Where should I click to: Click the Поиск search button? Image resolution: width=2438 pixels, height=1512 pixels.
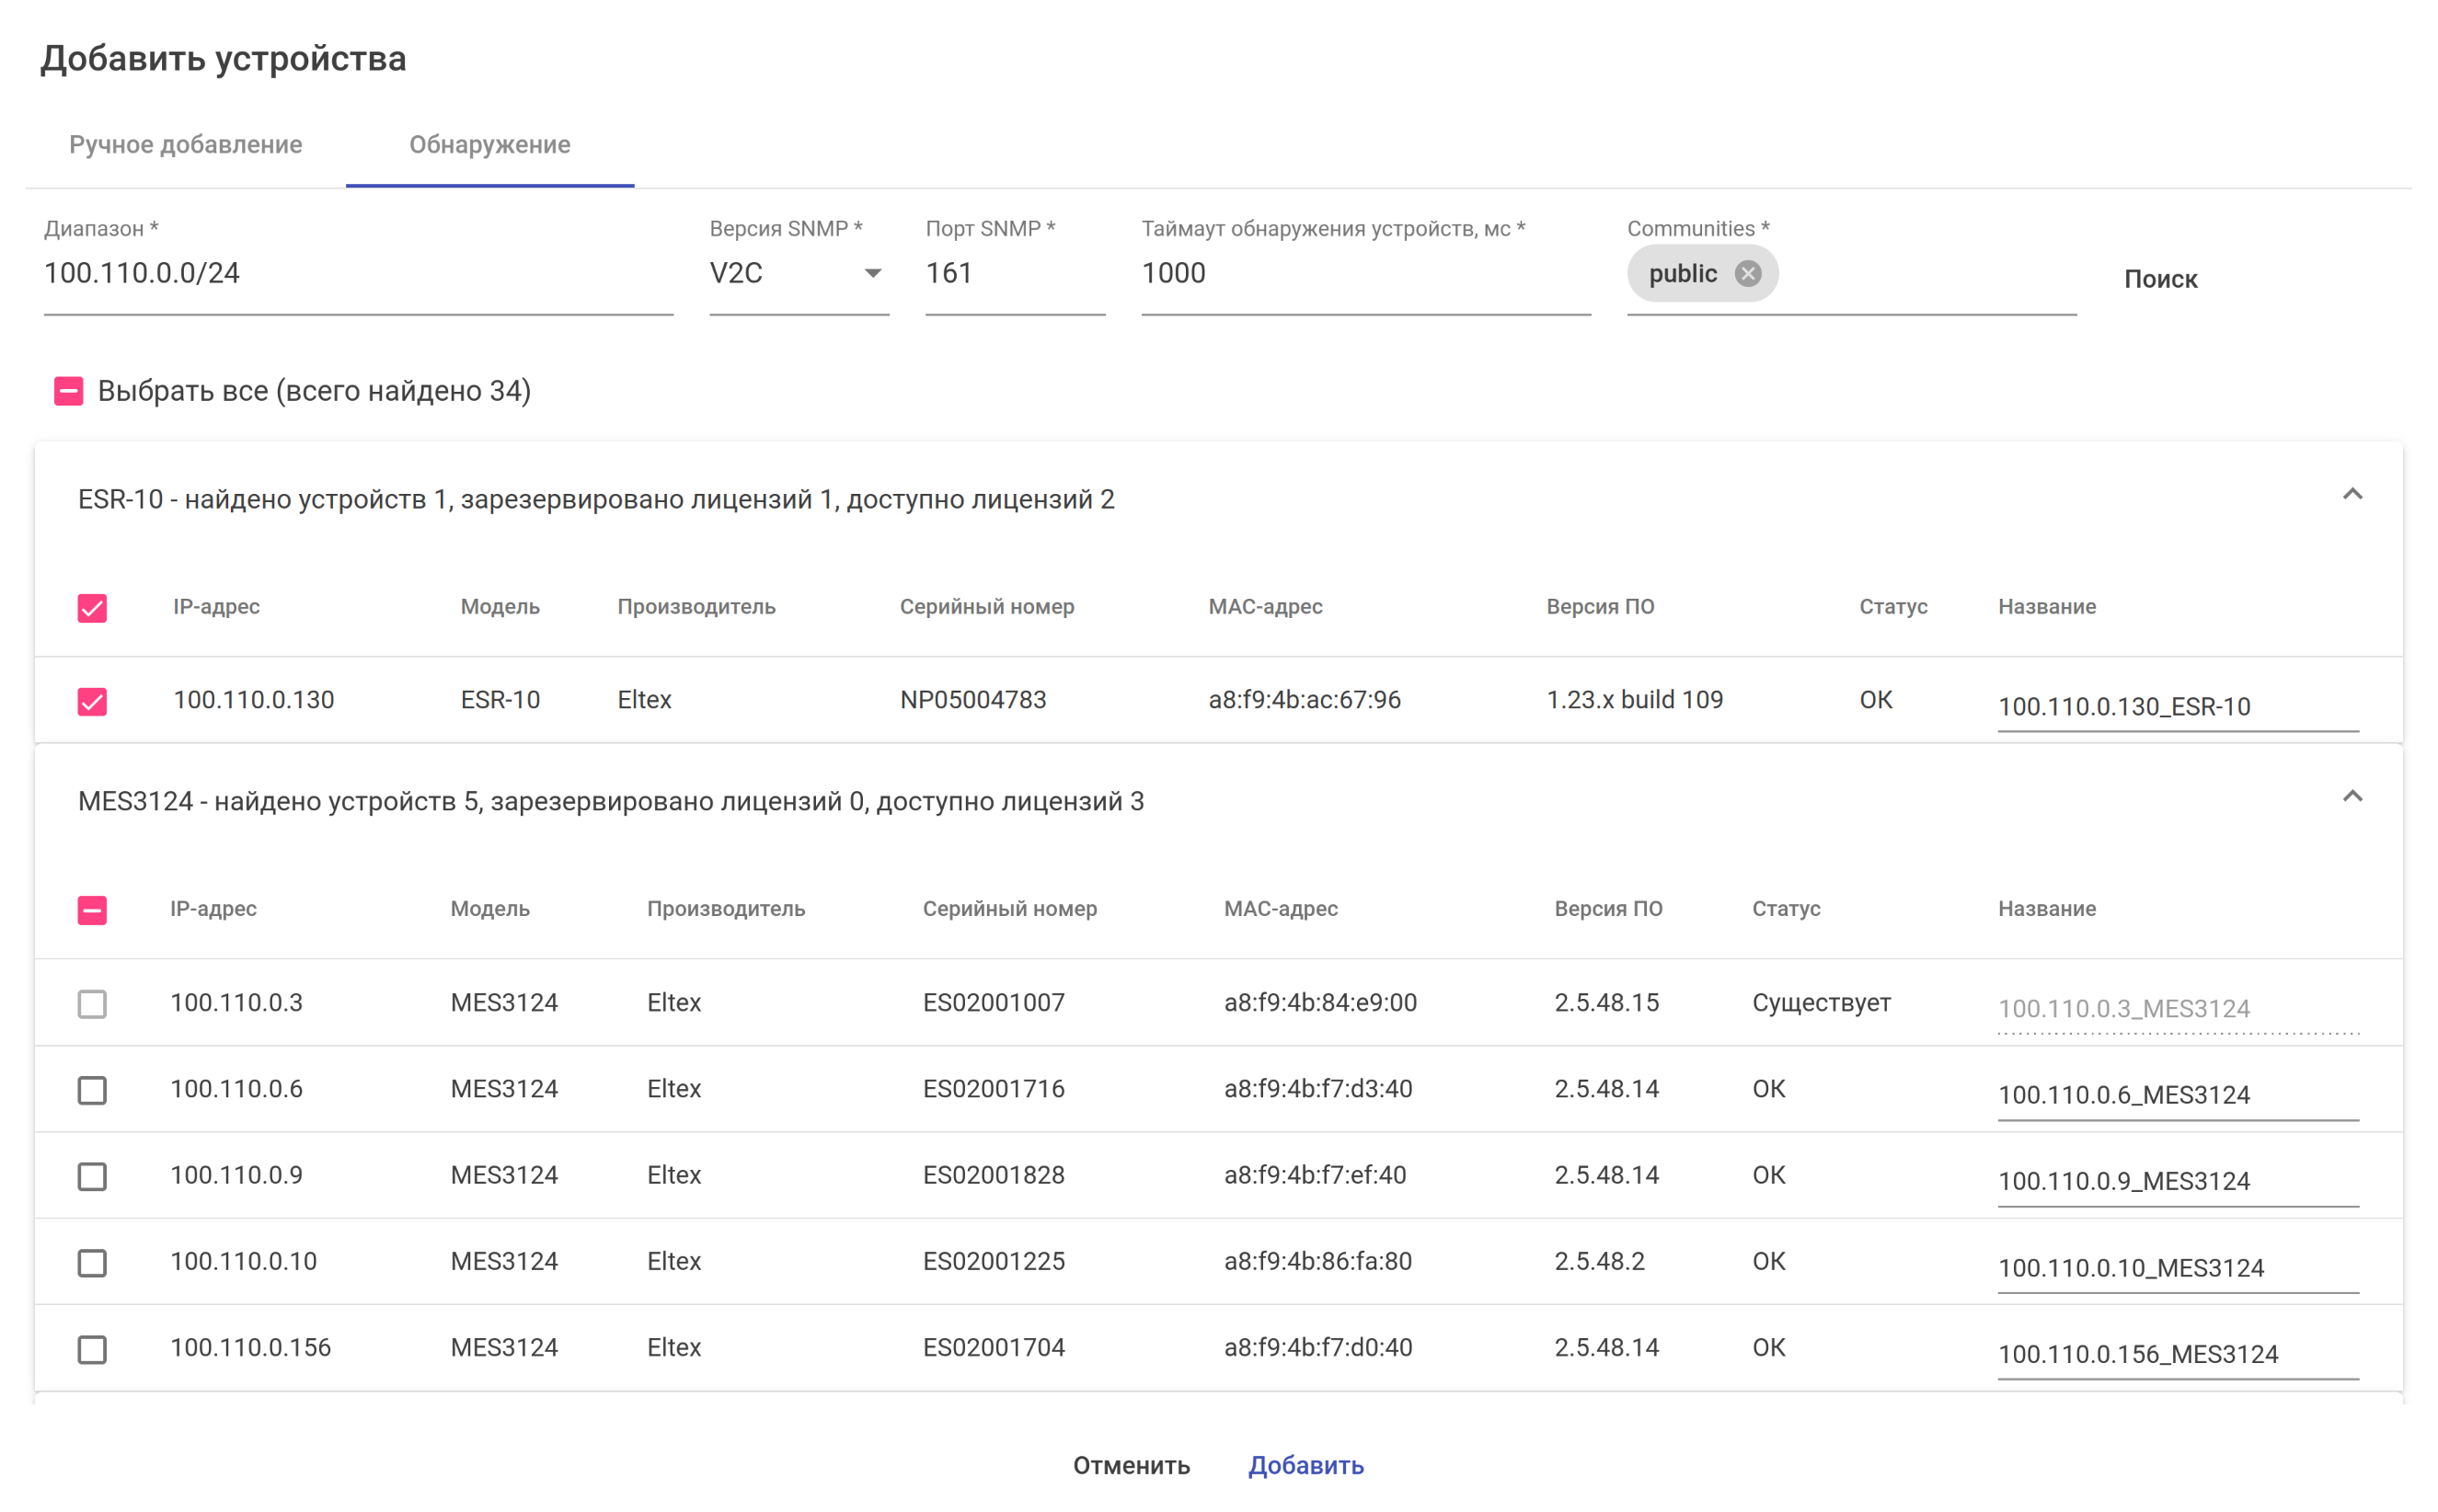point(2160,279)
